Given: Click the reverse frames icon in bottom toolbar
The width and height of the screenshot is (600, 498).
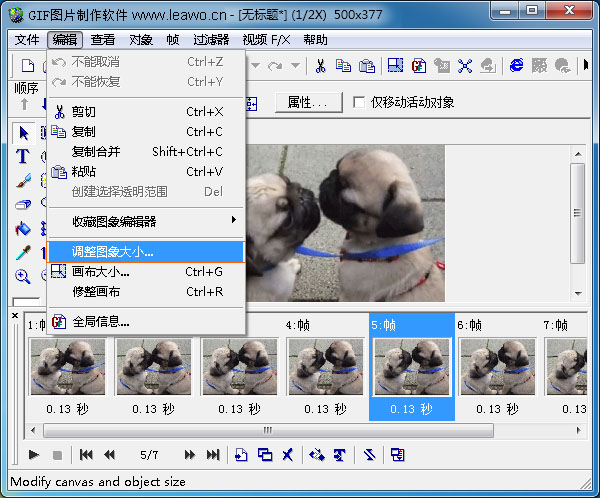Looking at the screenshot, I should coord(369,455).
